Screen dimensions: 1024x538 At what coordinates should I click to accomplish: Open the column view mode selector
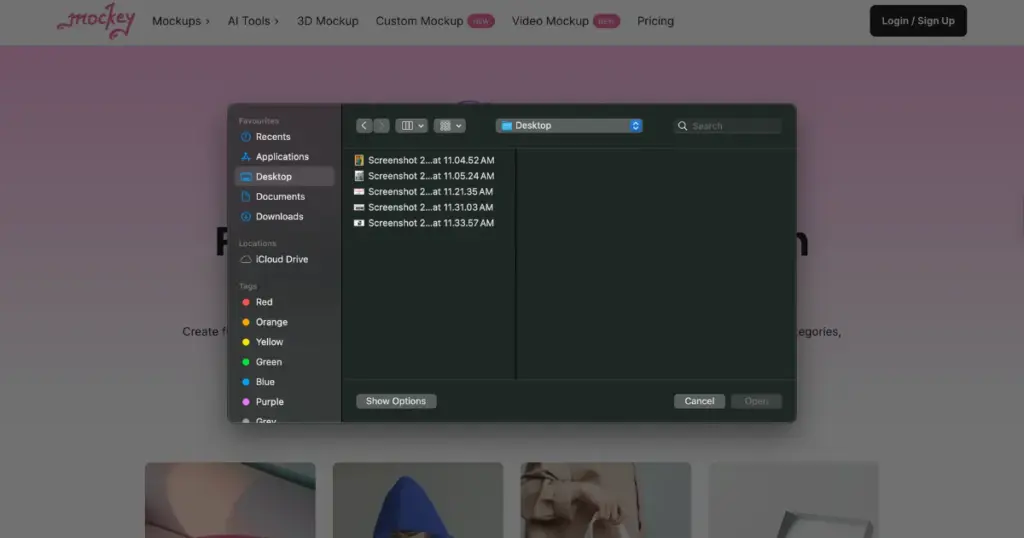coord(411,126)
